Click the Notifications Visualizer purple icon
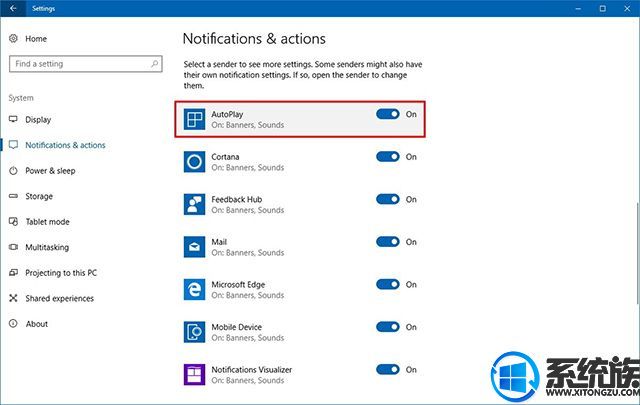The height and width of the screenshot is (405, 640). pos(194,374)
